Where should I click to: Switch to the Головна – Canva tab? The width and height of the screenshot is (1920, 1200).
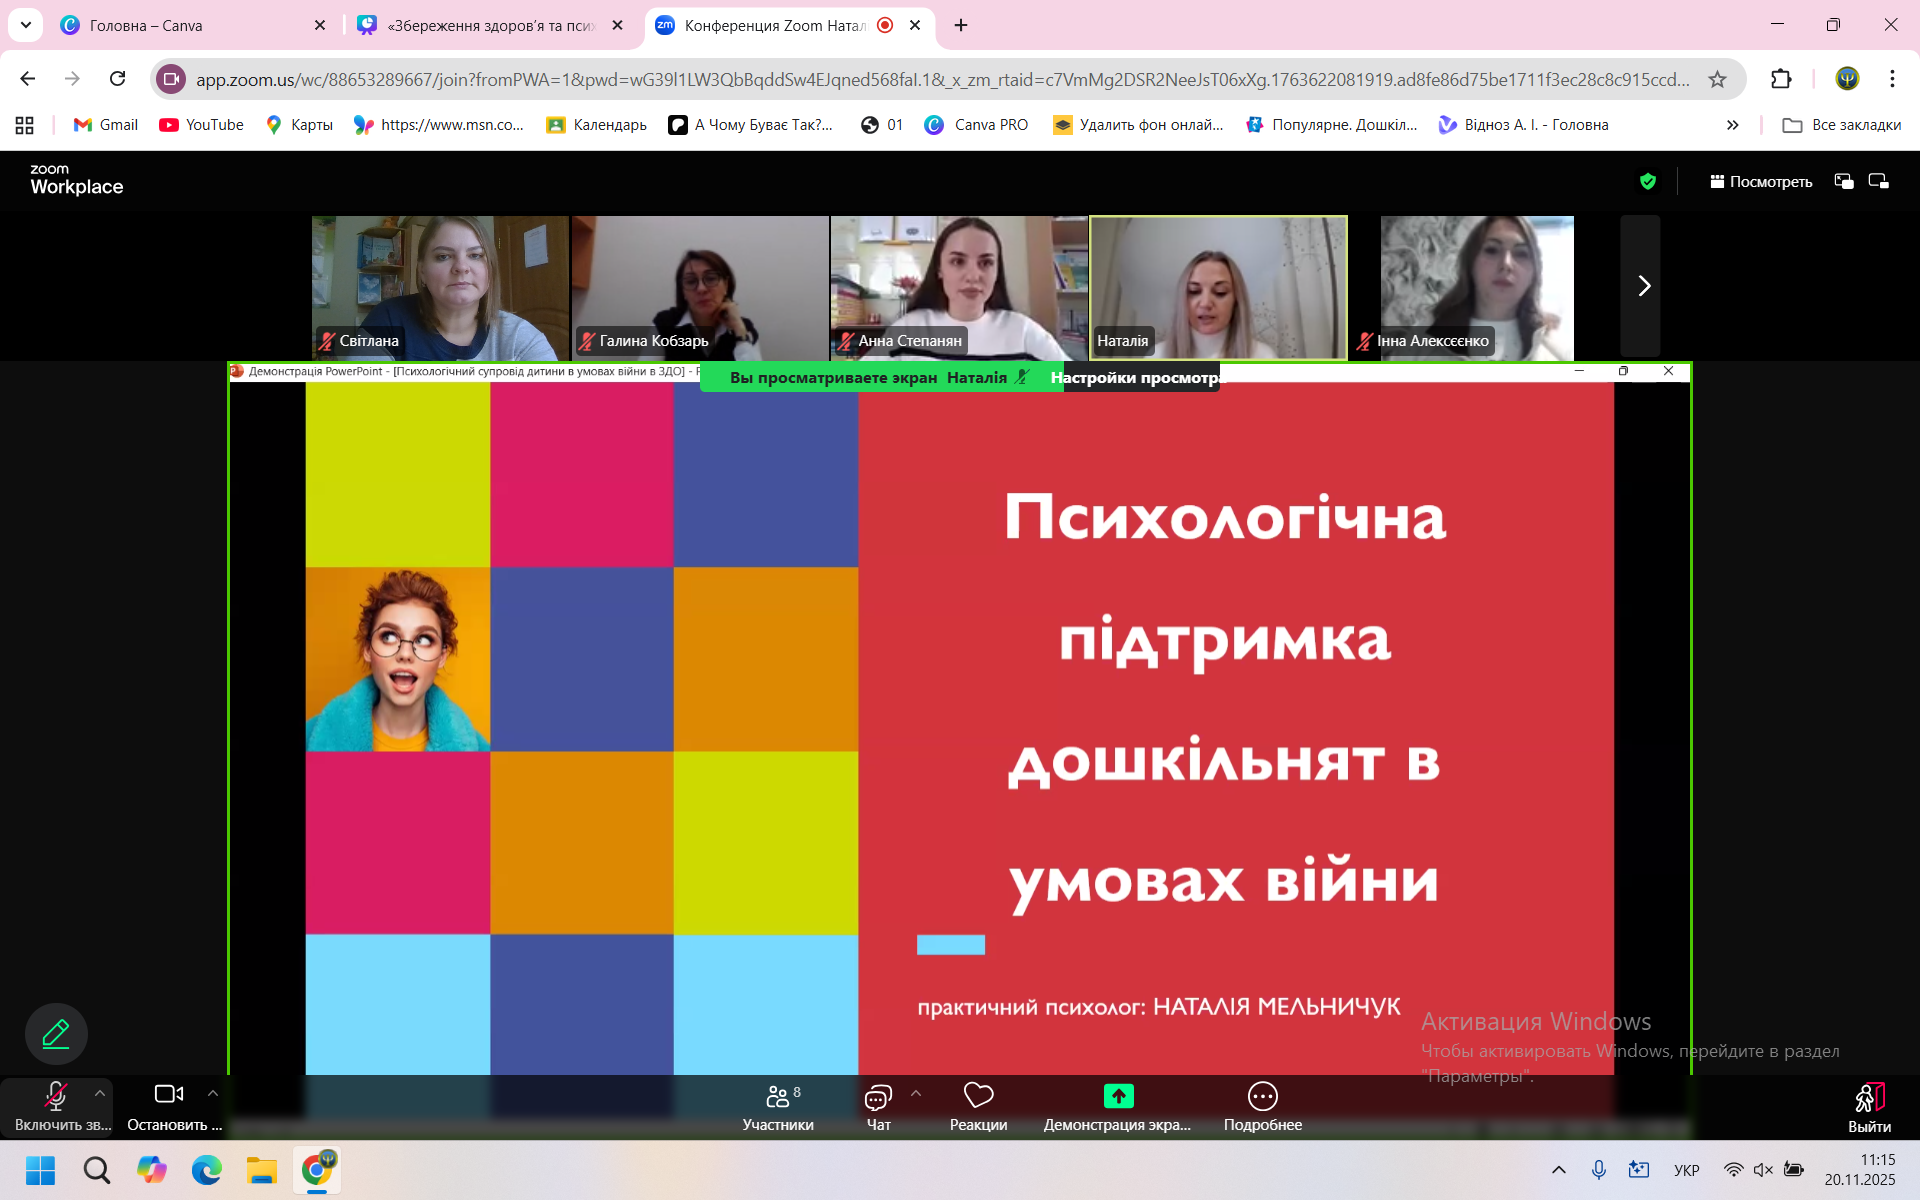[x=146, y=25]
